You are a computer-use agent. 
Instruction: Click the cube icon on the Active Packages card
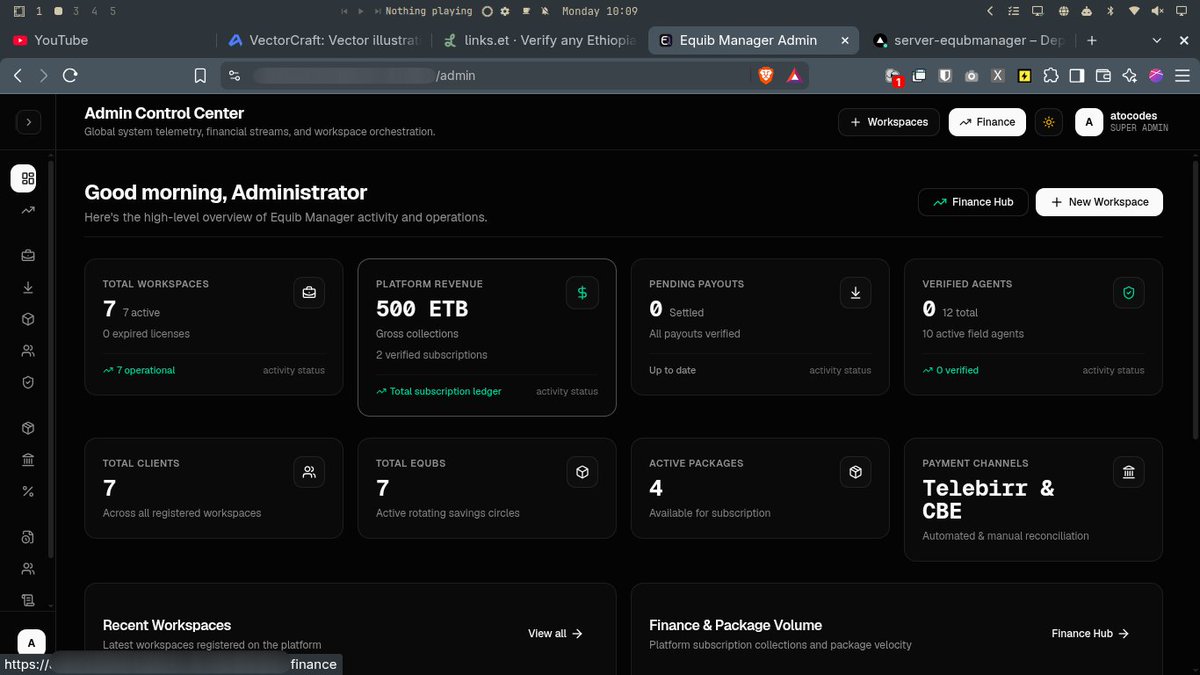855,472
